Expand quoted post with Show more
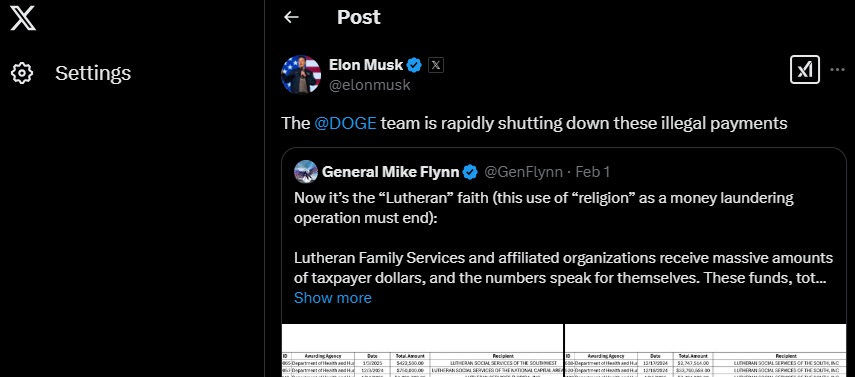855x377 pixels. tap(333, 298)
